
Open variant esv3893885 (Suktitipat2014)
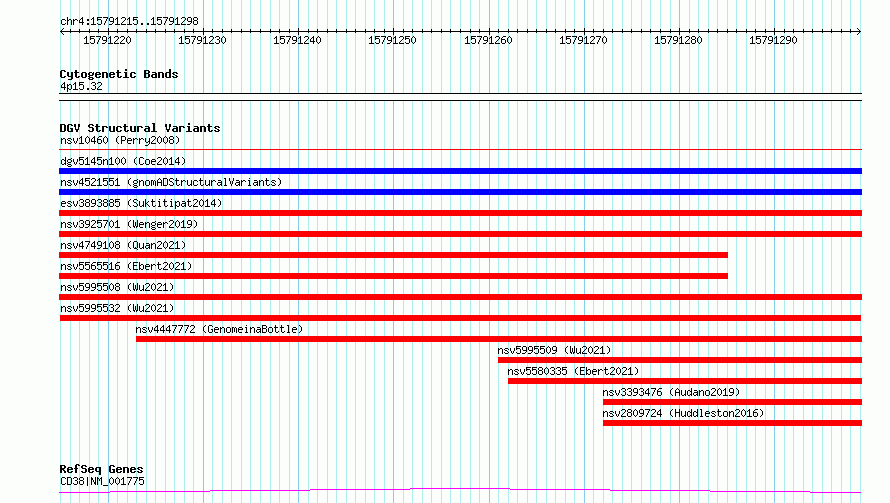click(x=141, y=203)
